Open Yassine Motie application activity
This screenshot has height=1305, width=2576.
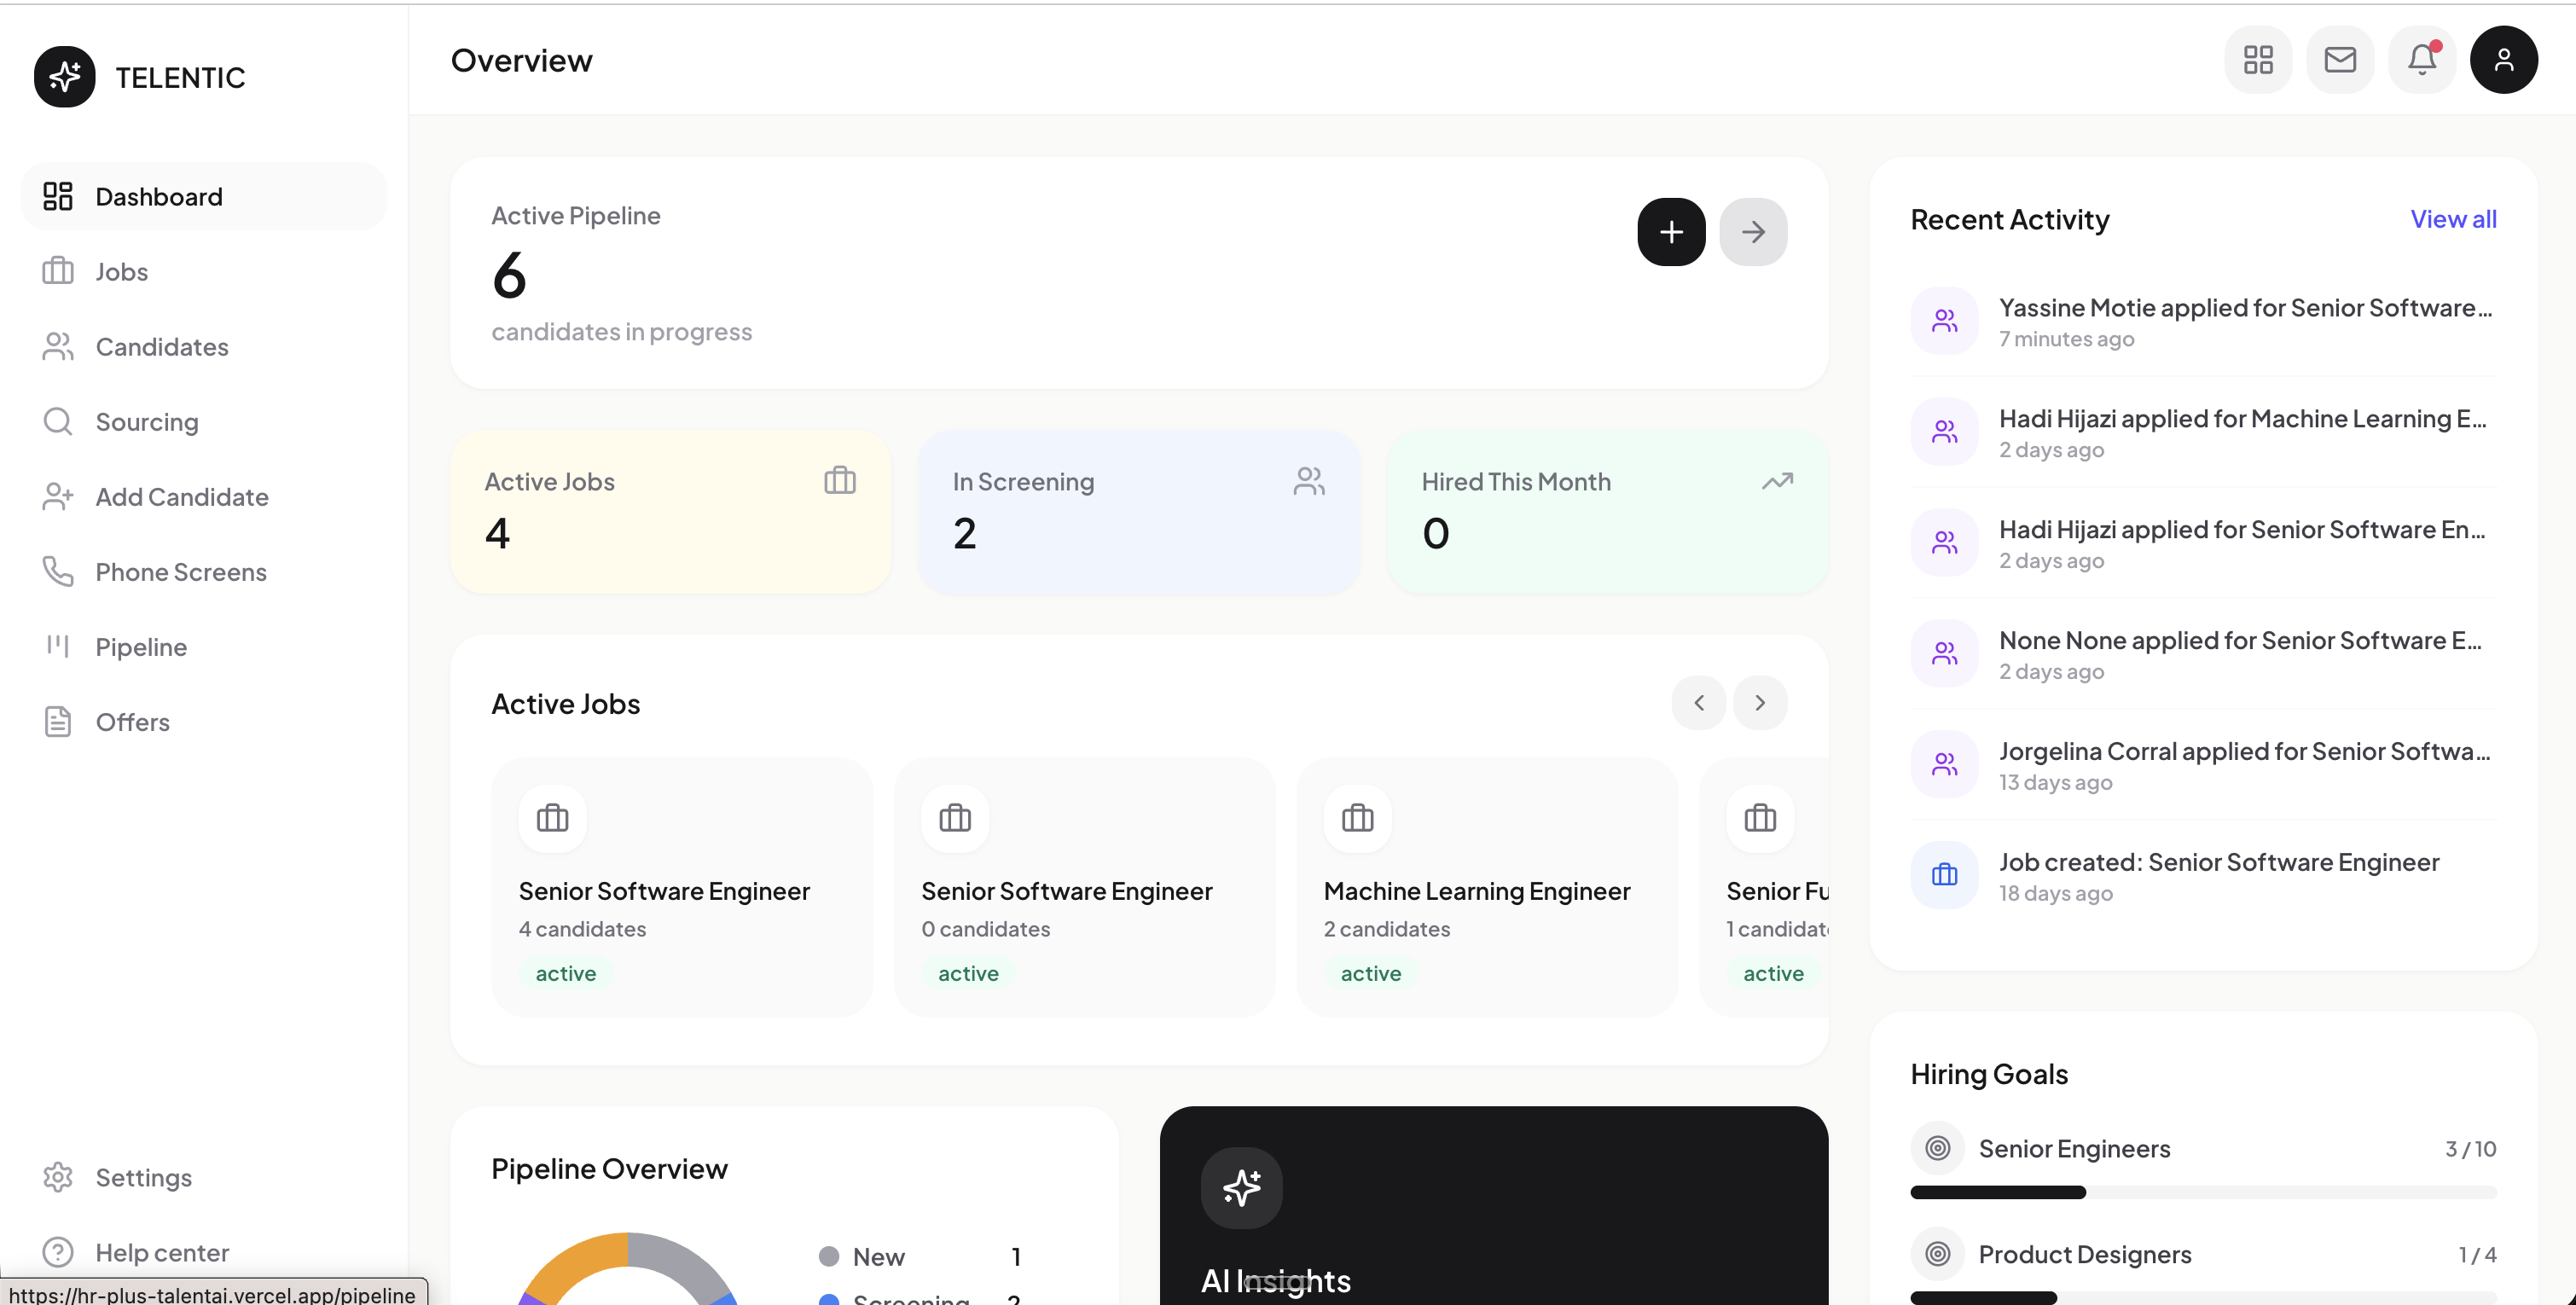coord(2244,321)
